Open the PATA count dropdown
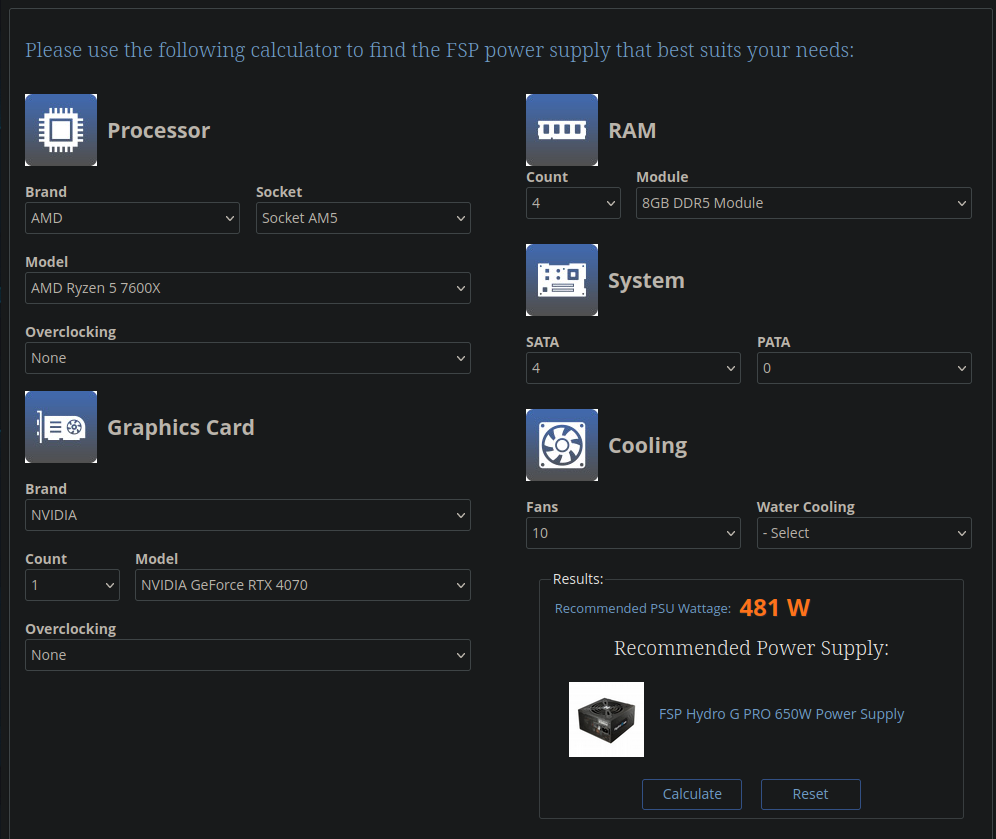This screenshot has height=839, width=996. click(x=864, y=368)
